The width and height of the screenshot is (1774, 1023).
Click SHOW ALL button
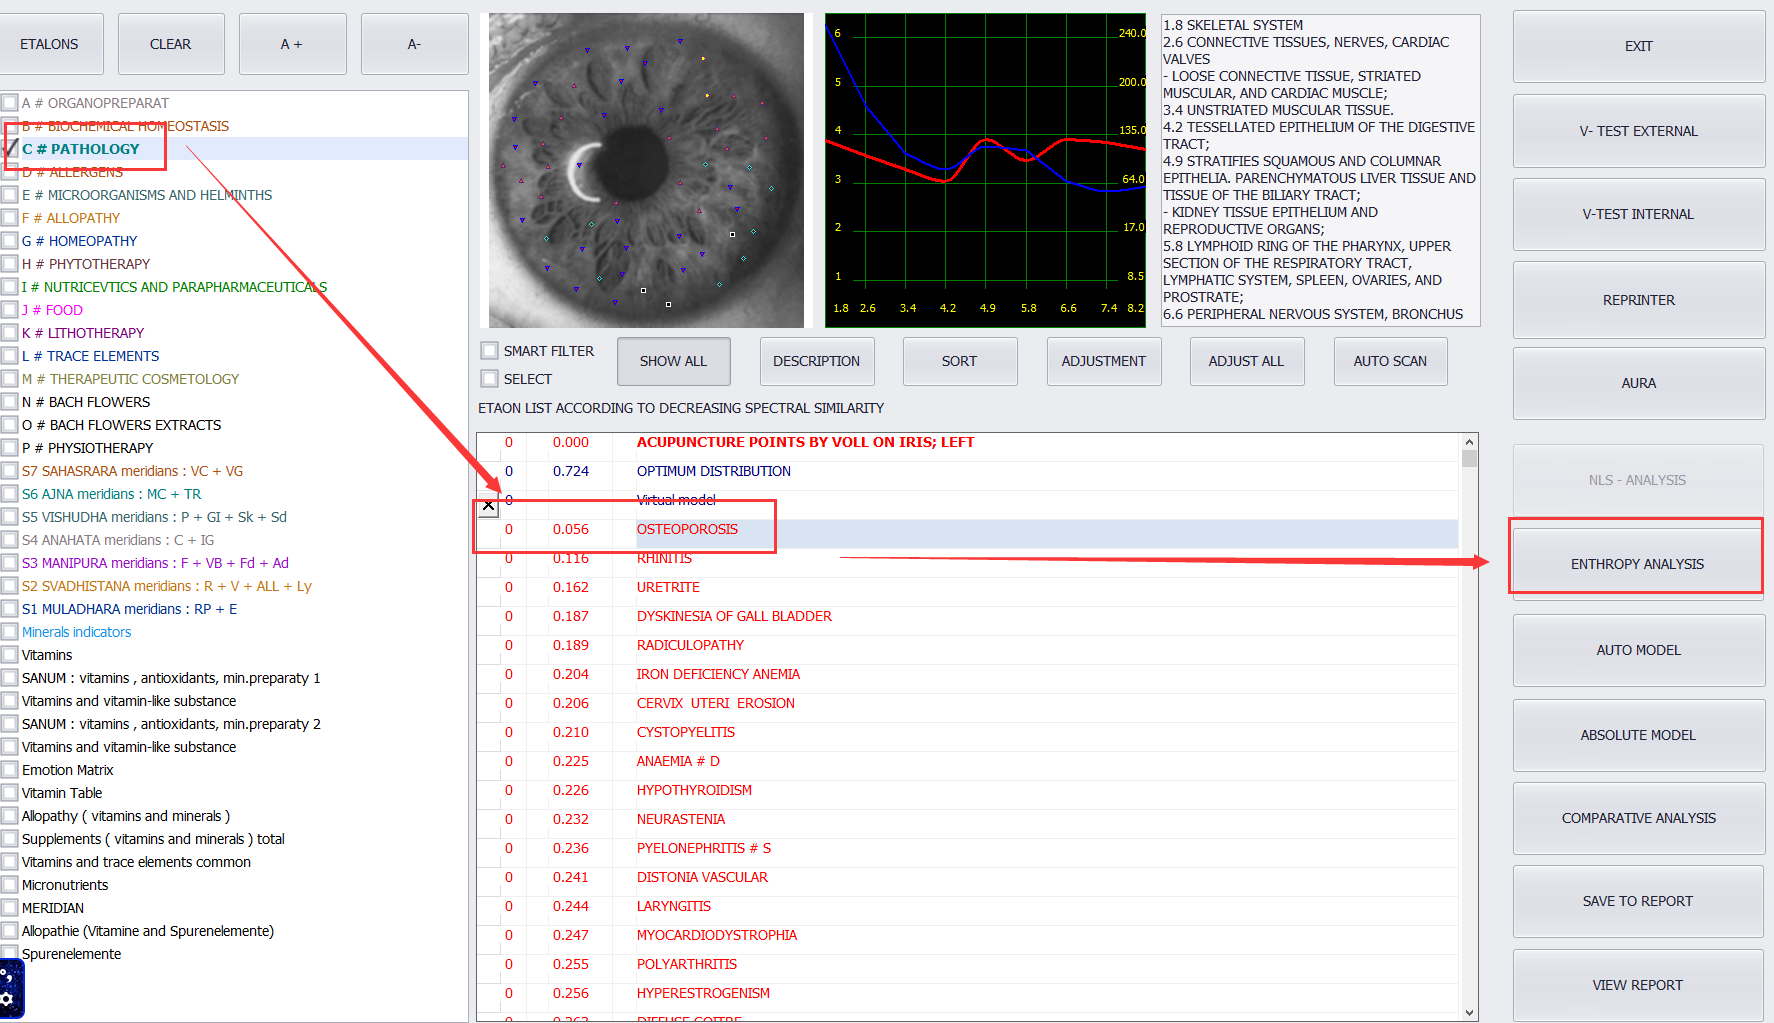[x=673, y=361]
